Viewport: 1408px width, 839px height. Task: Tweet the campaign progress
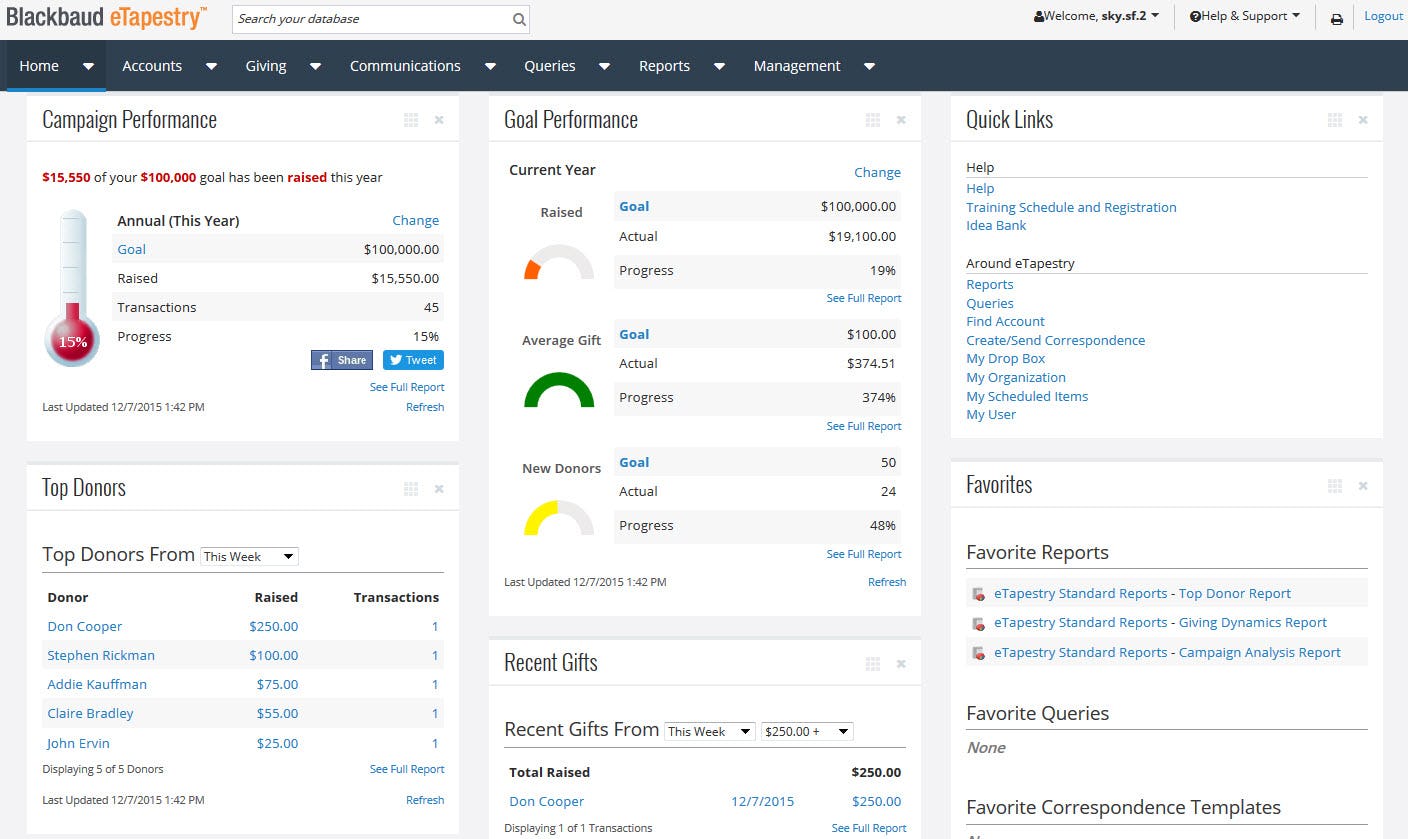(413, 360)
